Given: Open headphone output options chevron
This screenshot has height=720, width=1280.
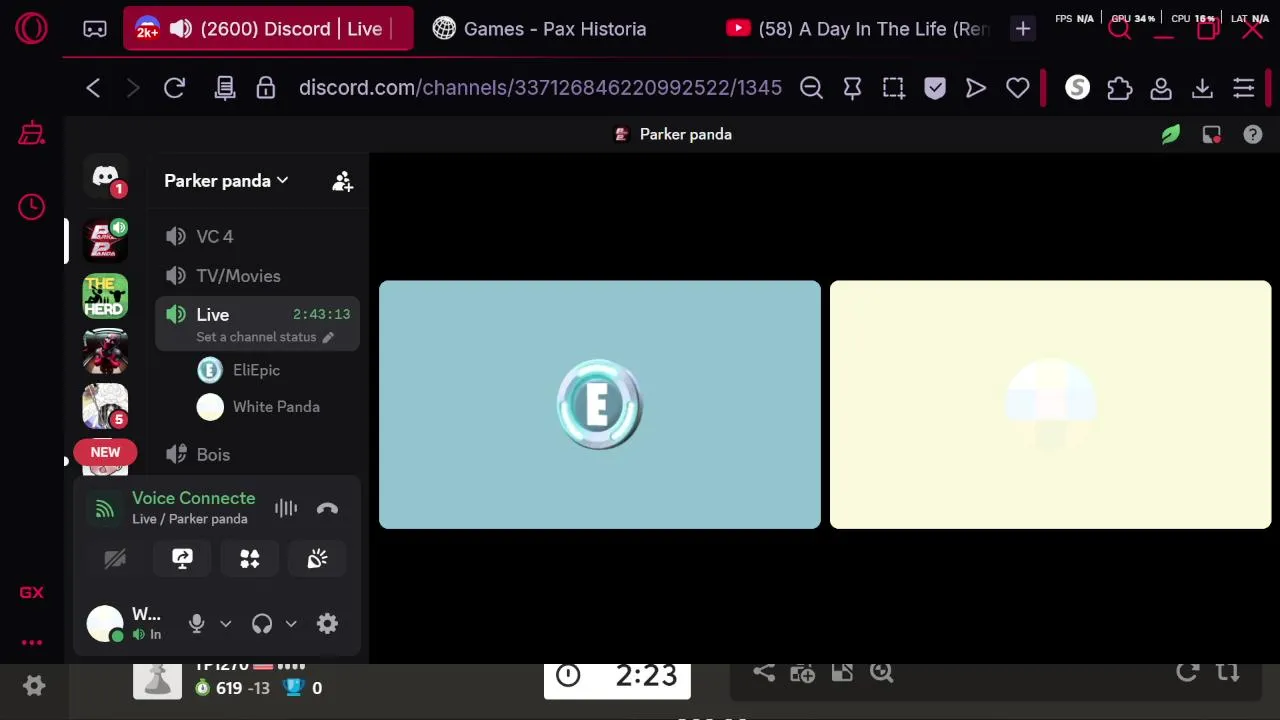Looking at the screenshot, I should [x=291, y=624].
